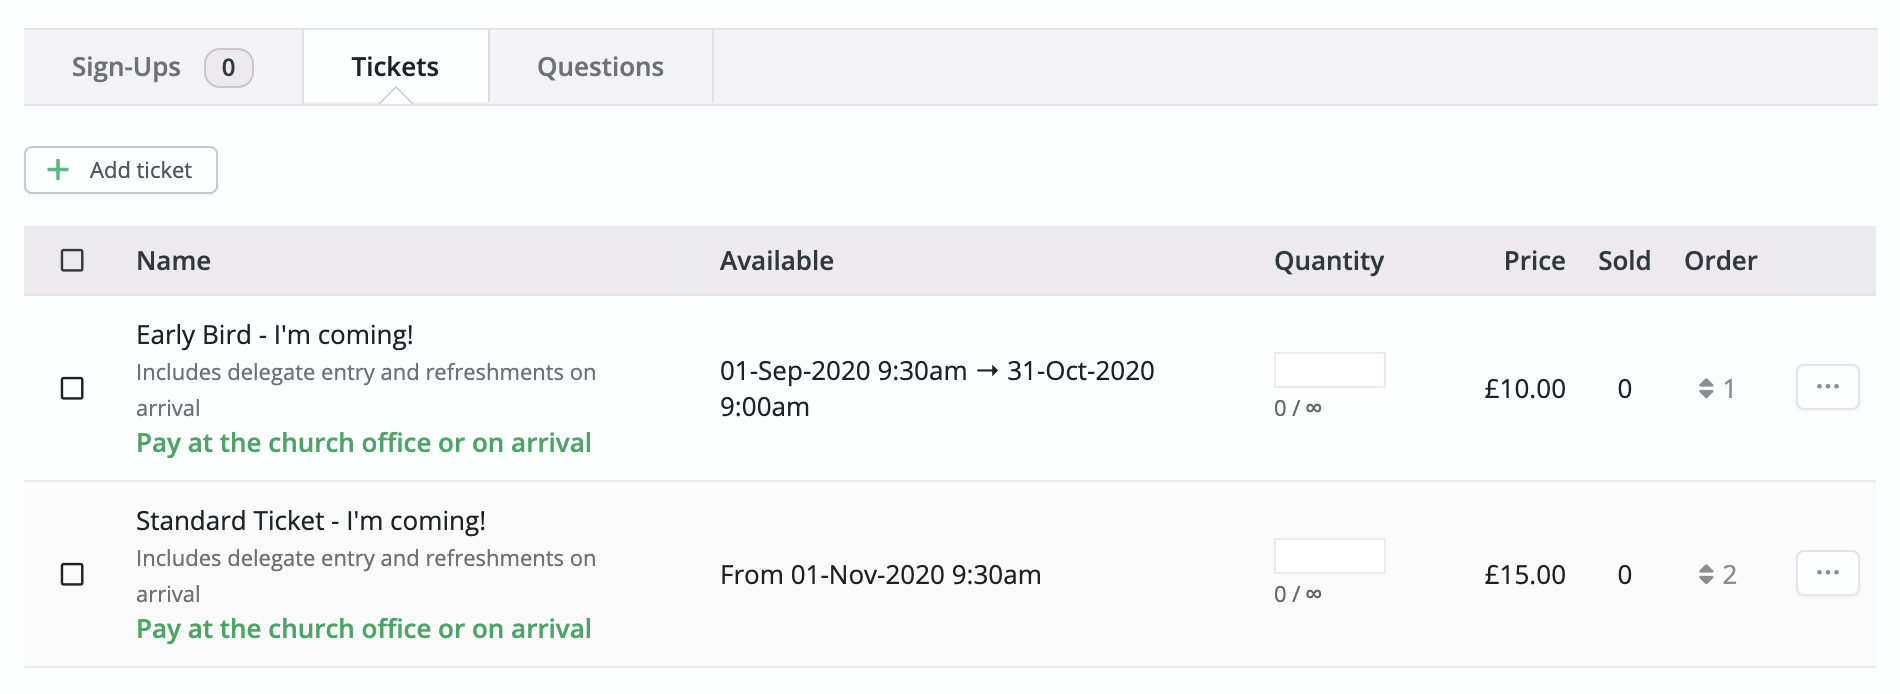Click the green plus icon for Add ticket

(59, 170)
